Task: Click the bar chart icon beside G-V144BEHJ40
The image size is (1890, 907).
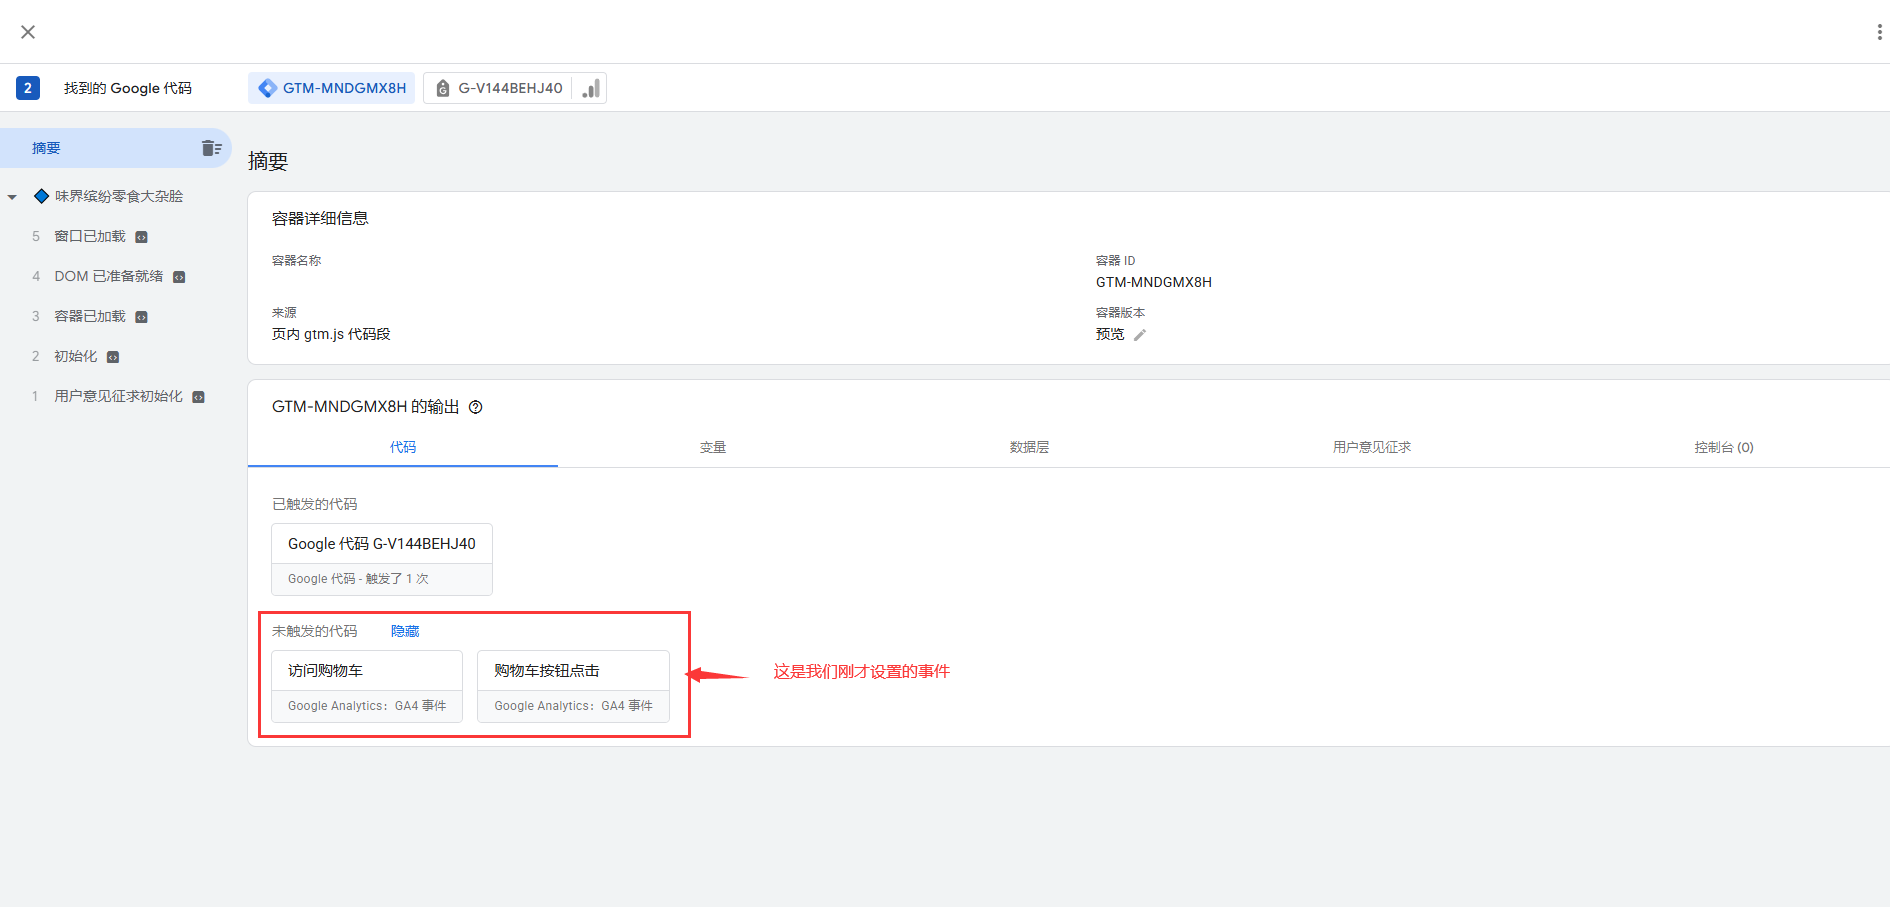Action: [x=591, y=88]
